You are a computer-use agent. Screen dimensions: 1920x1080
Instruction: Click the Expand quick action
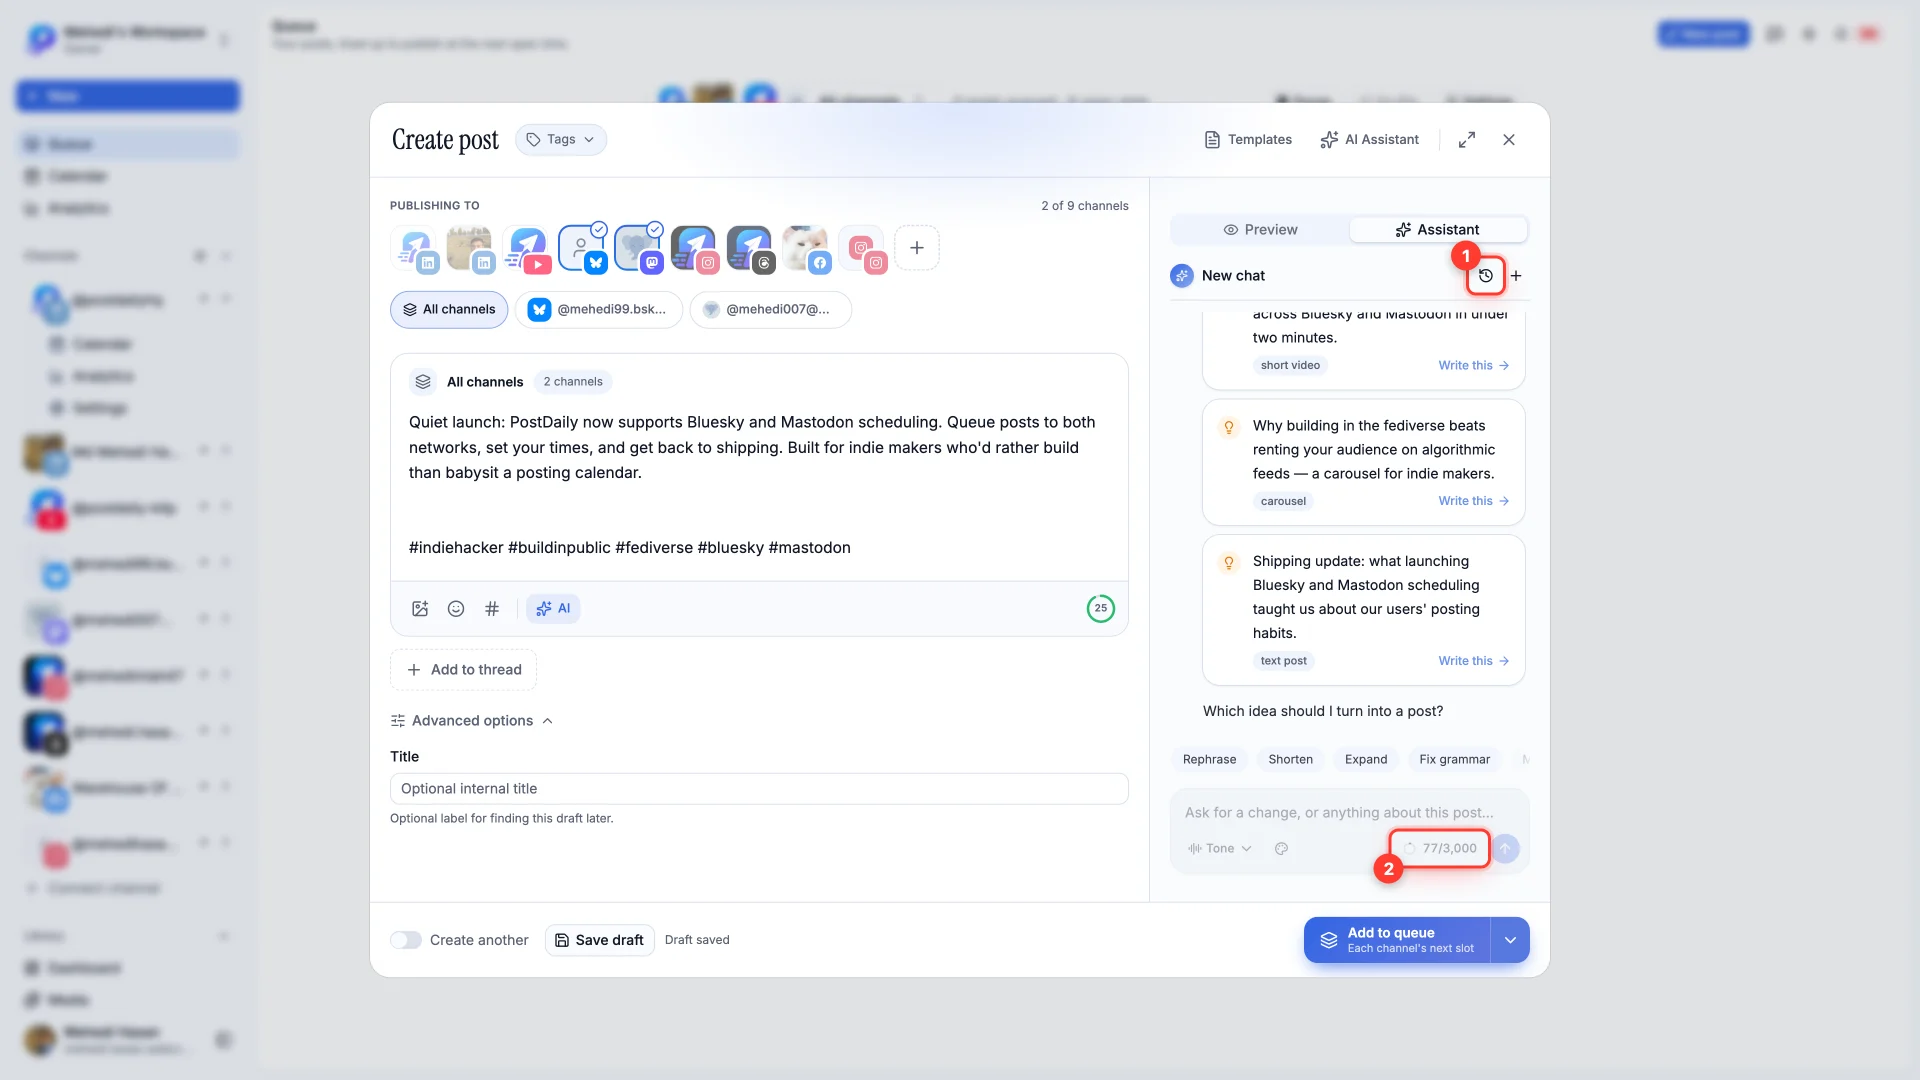click(x=1366, y=760)
